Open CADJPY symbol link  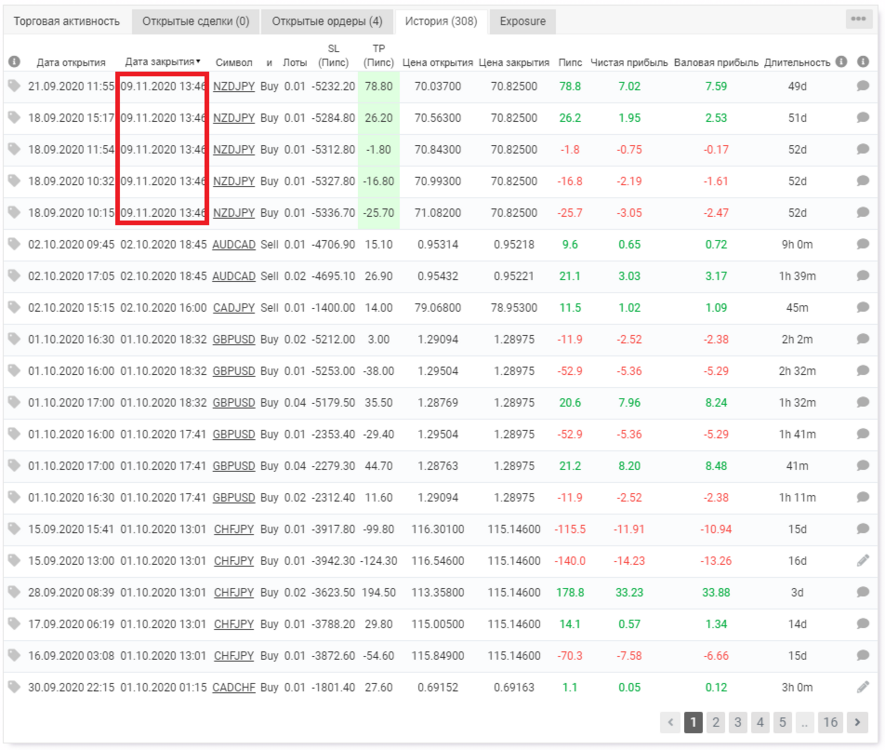(234, 308)
